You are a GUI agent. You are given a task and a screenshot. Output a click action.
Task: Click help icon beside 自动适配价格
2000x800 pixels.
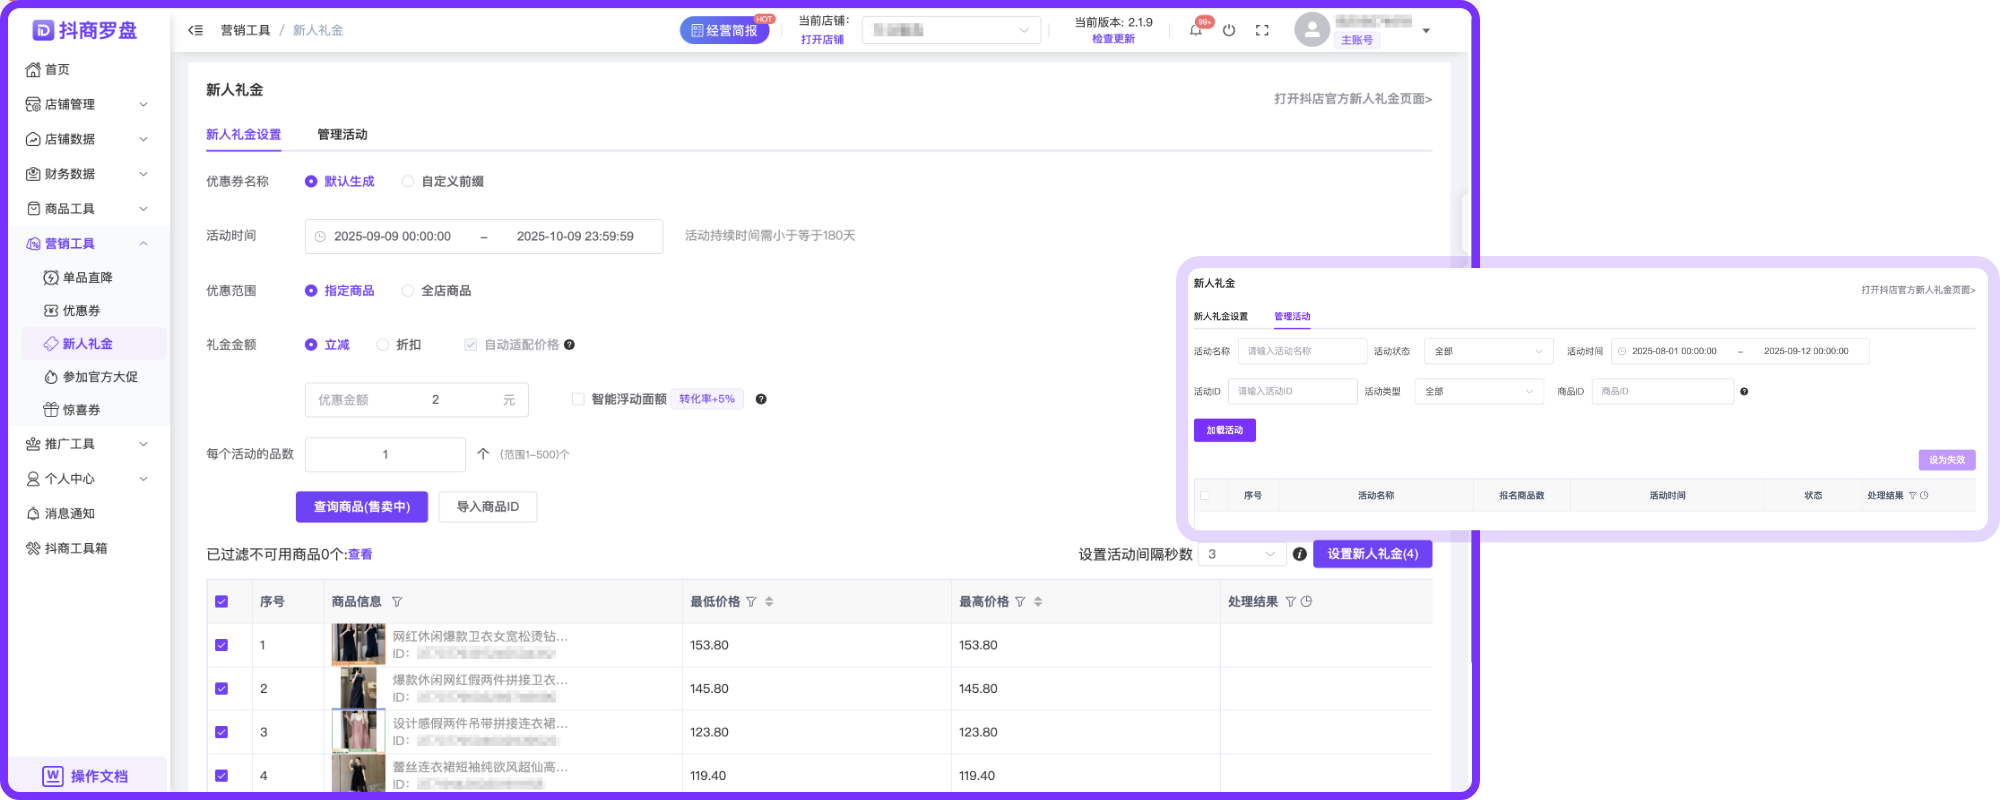[569, 345]
